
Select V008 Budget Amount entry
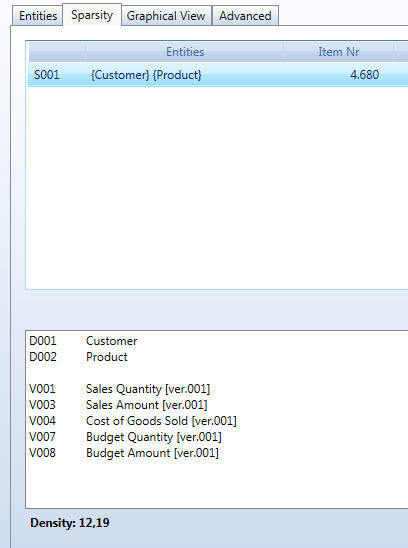(124, 453)
